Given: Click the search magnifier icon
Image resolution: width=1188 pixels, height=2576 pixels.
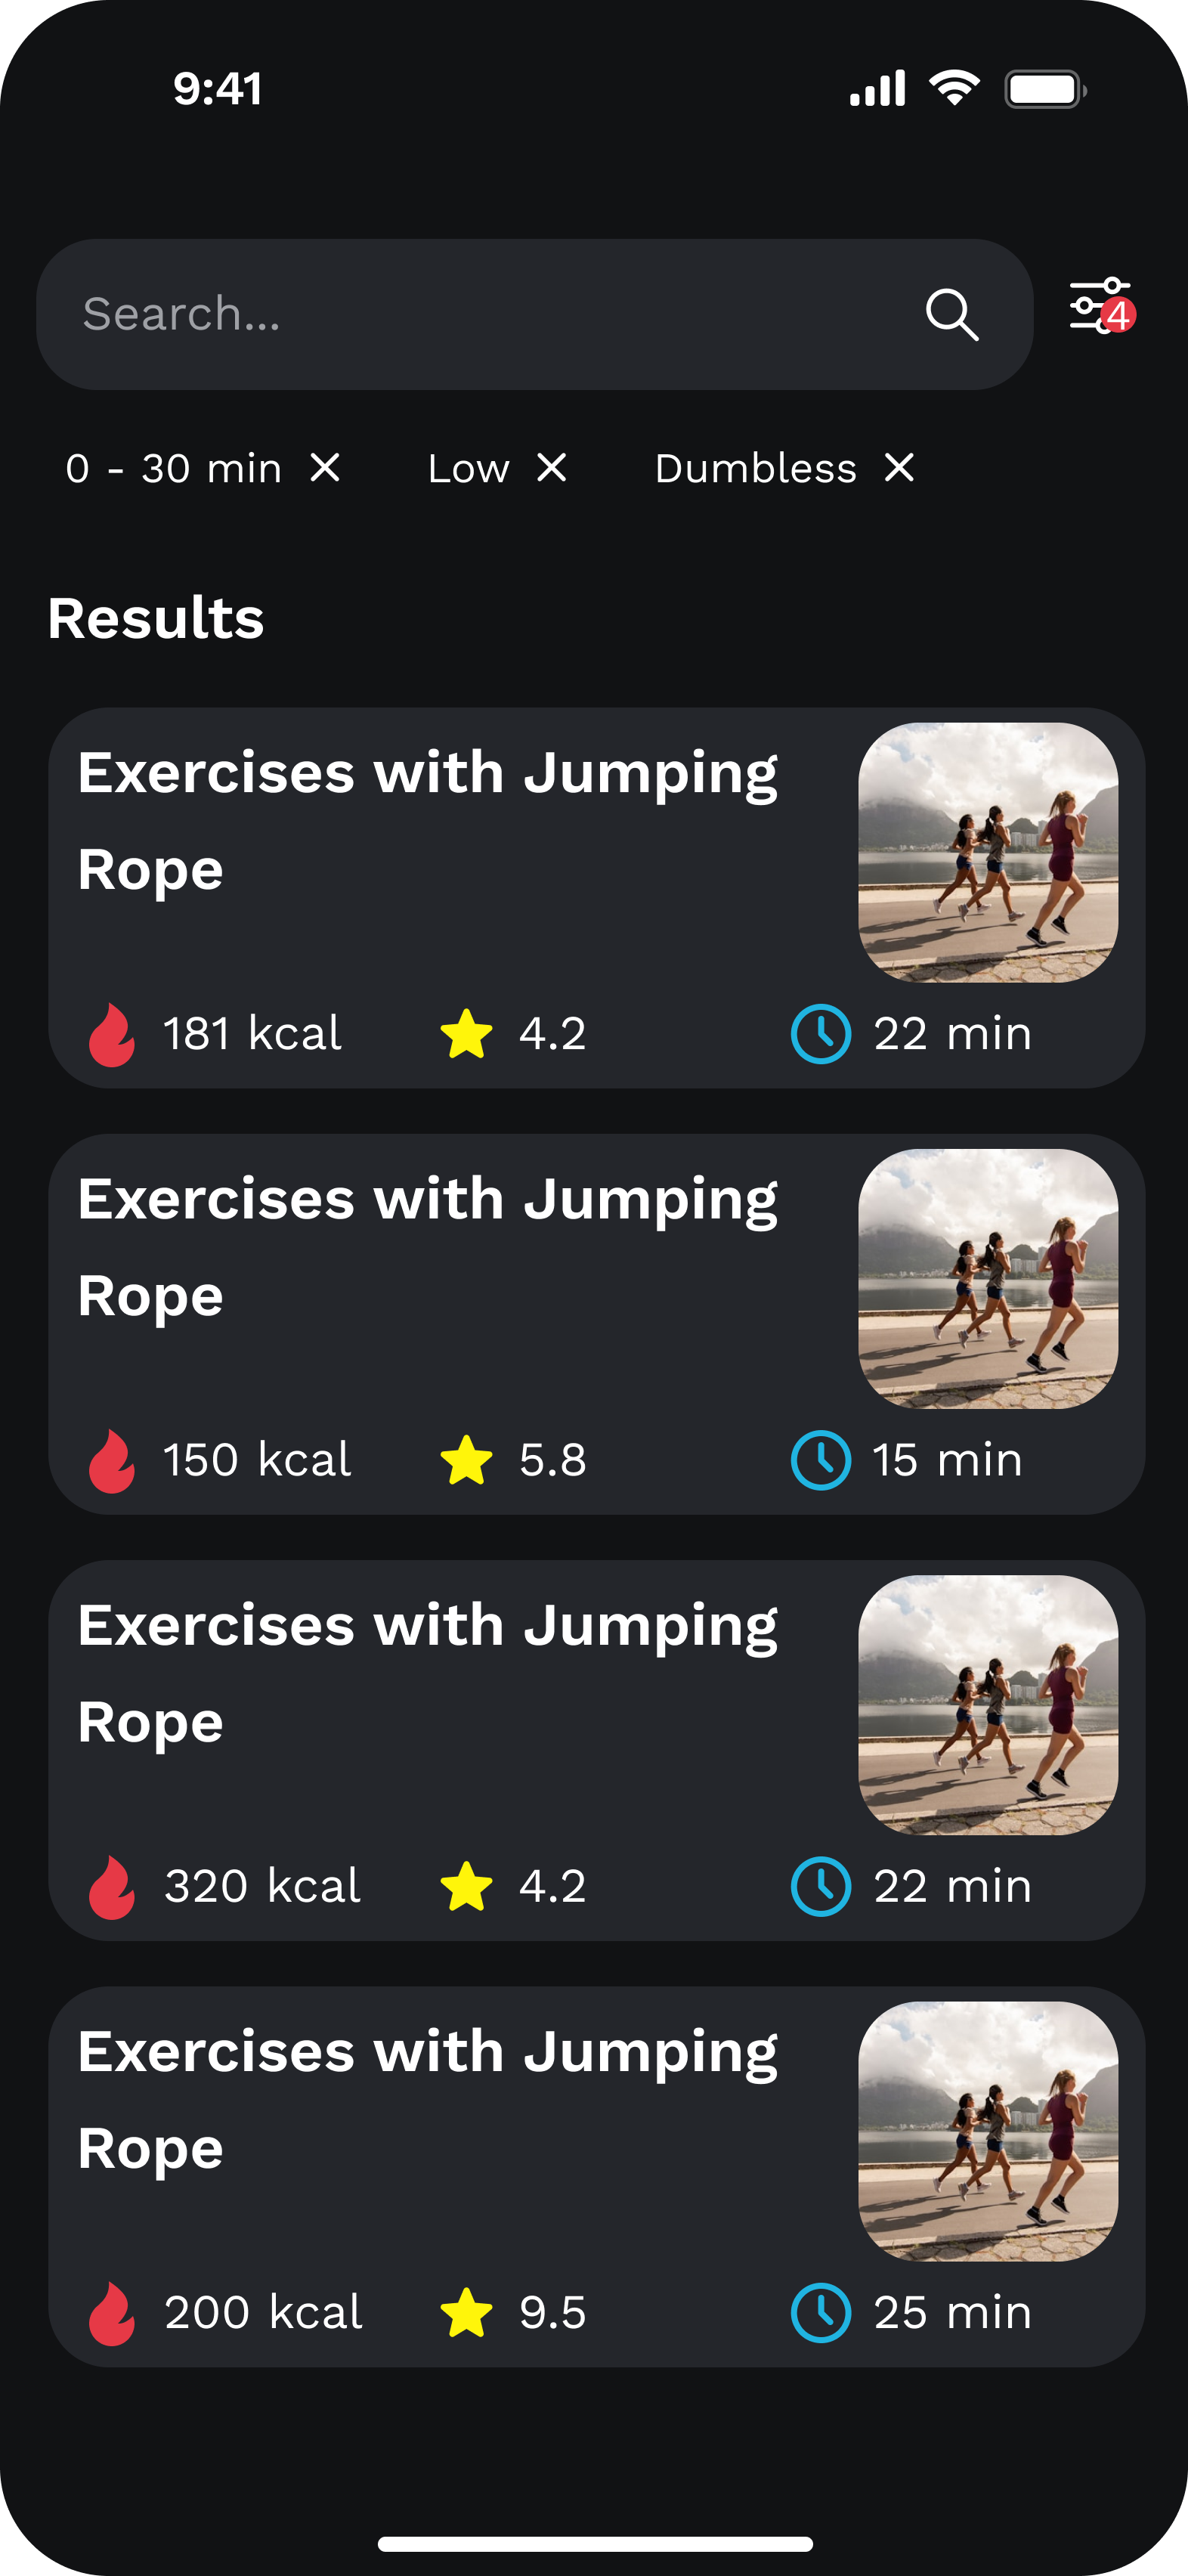Looking at the screenshot, I should 952,314.
